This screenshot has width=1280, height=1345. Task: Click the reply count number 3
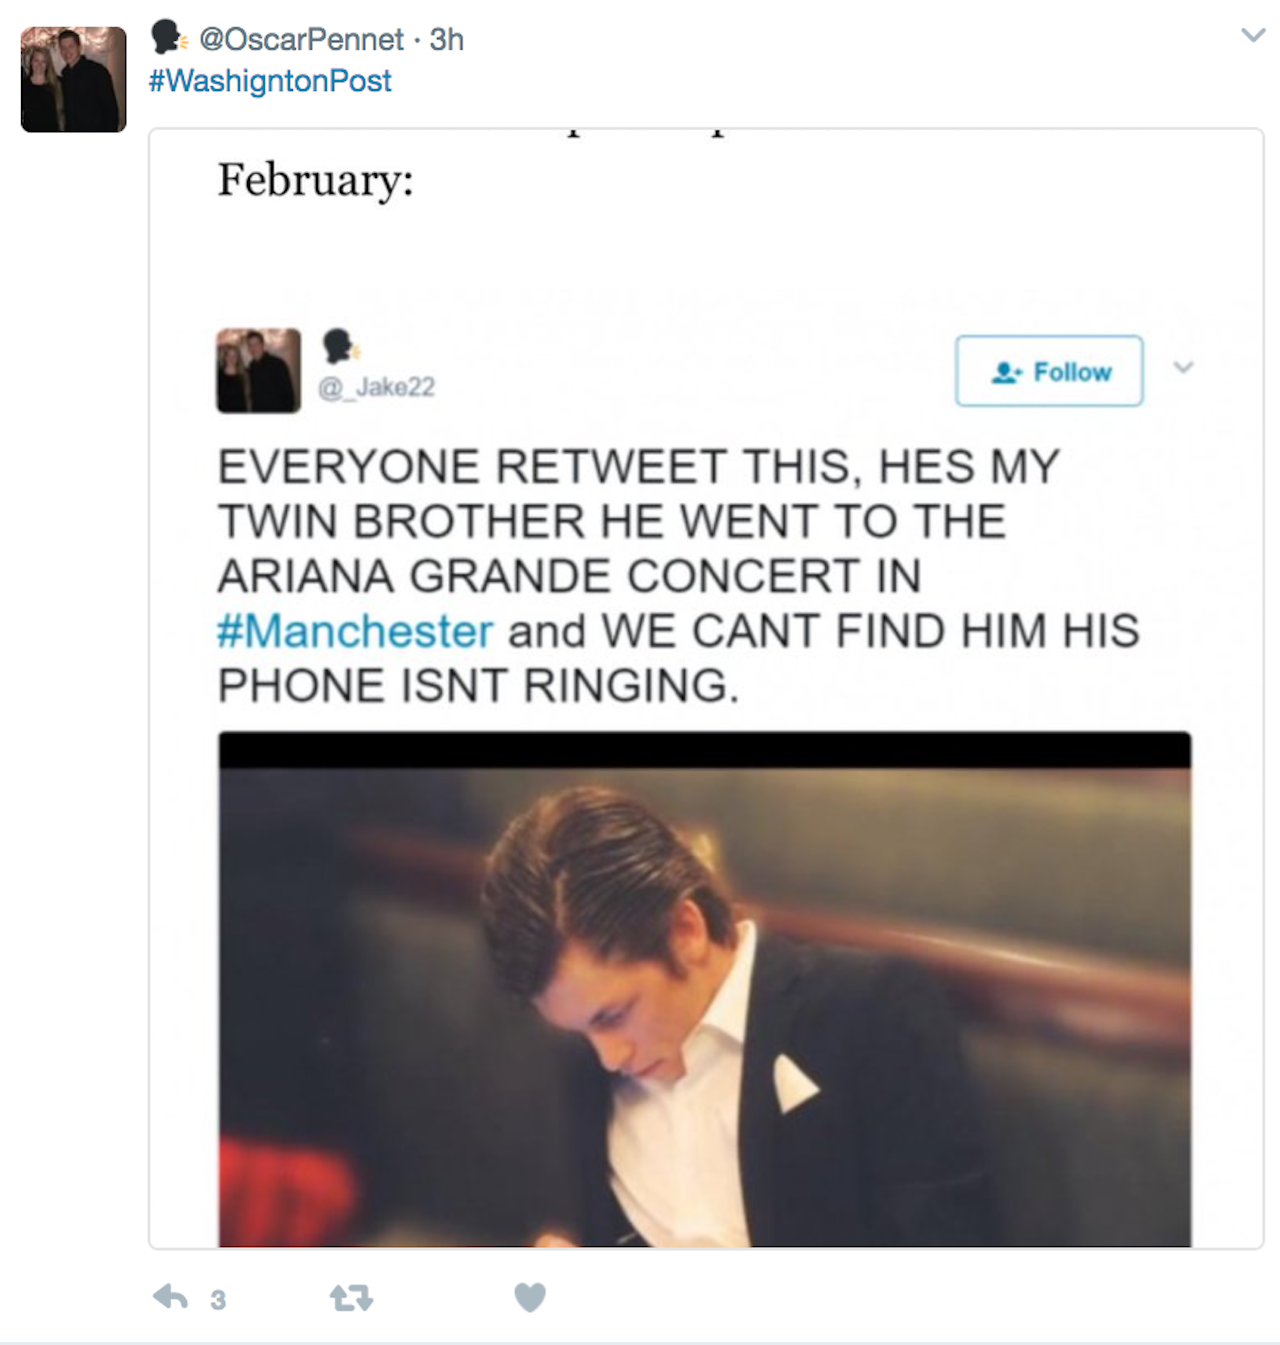218,1299
